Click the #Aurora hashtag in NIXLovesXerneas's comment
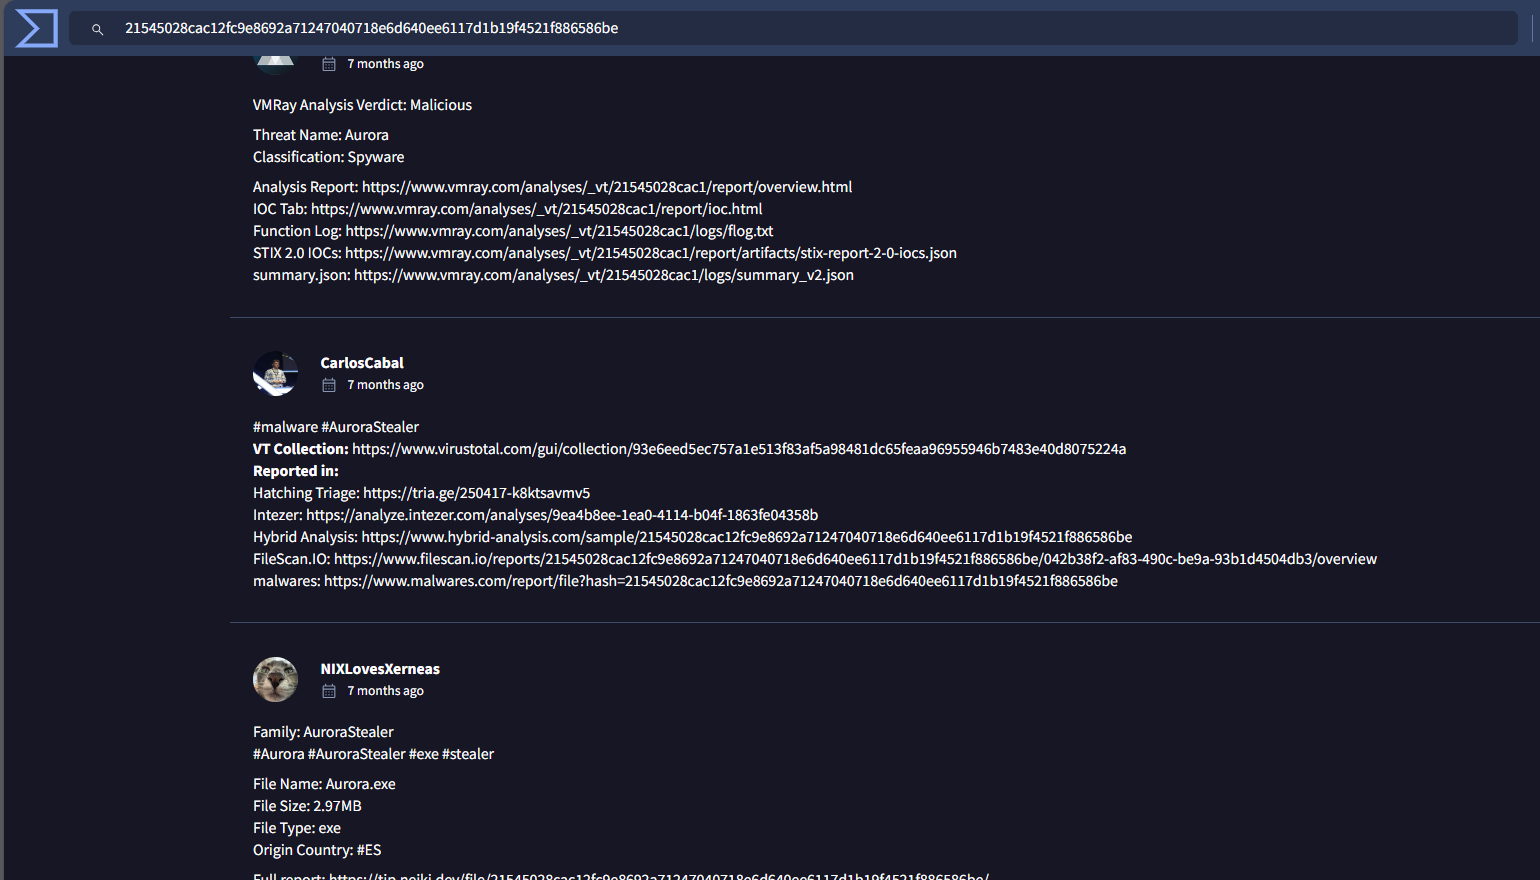The width and height of the screenshot is (1540, 880). 278,754
